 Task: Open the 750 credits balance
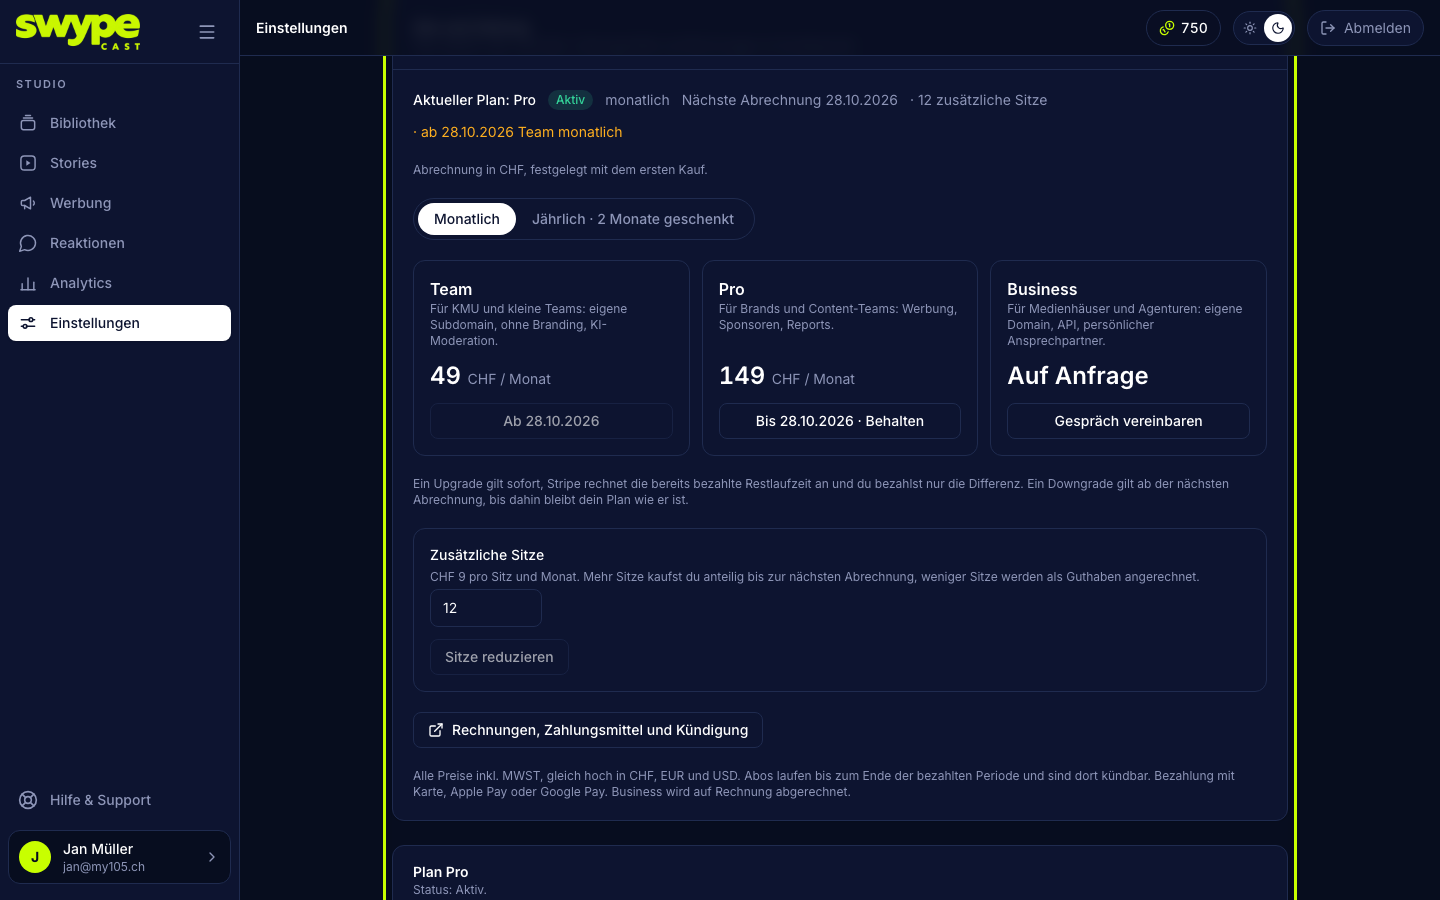[x=1183, y=28]
